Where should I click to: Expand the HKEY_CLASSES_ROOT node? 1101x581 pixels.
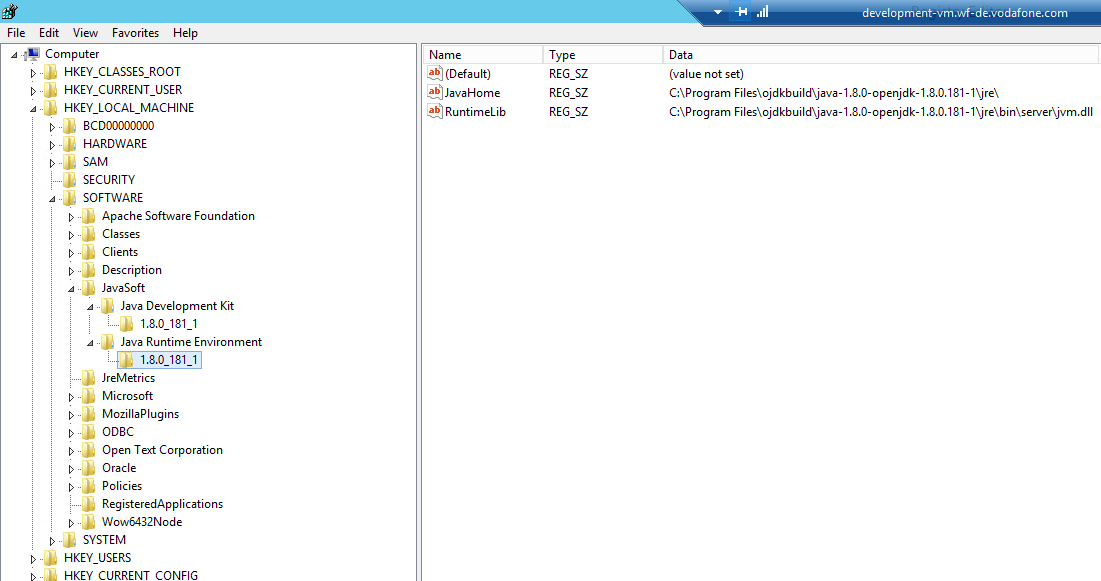click(x=33, y=73)
